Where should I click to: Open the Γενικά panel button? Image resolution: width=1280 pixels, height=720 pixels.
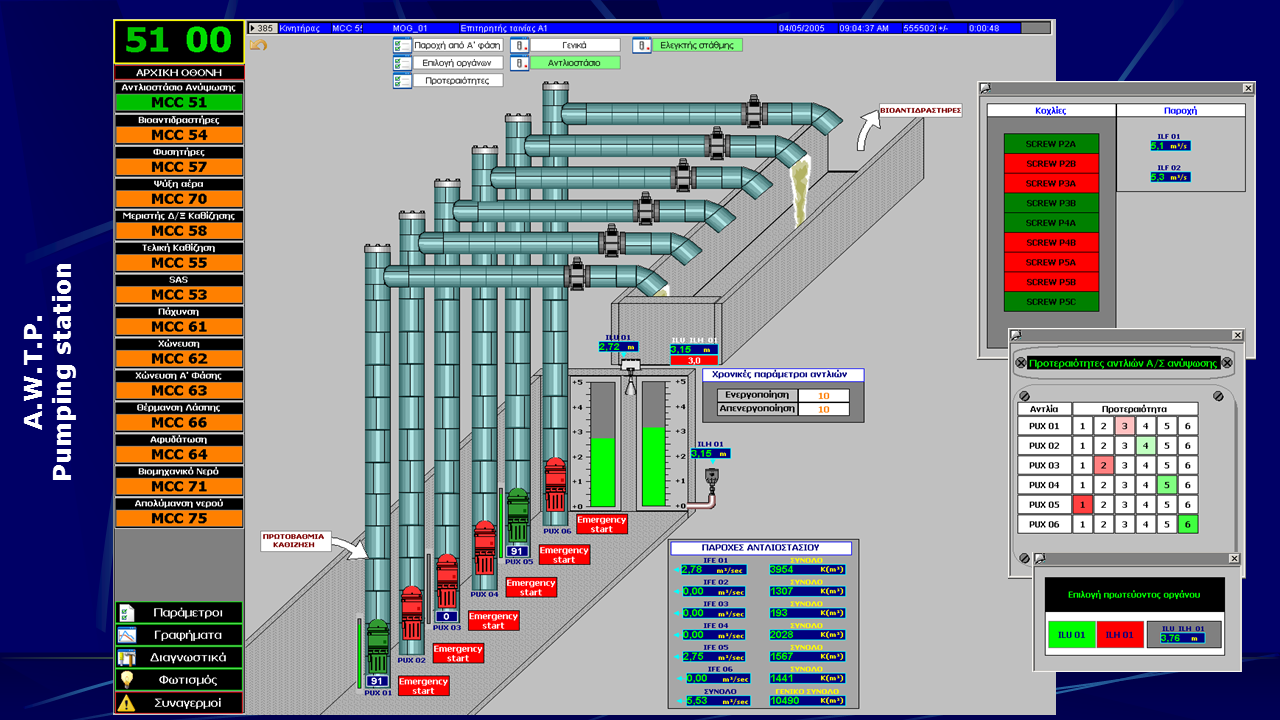click(573, 45)
